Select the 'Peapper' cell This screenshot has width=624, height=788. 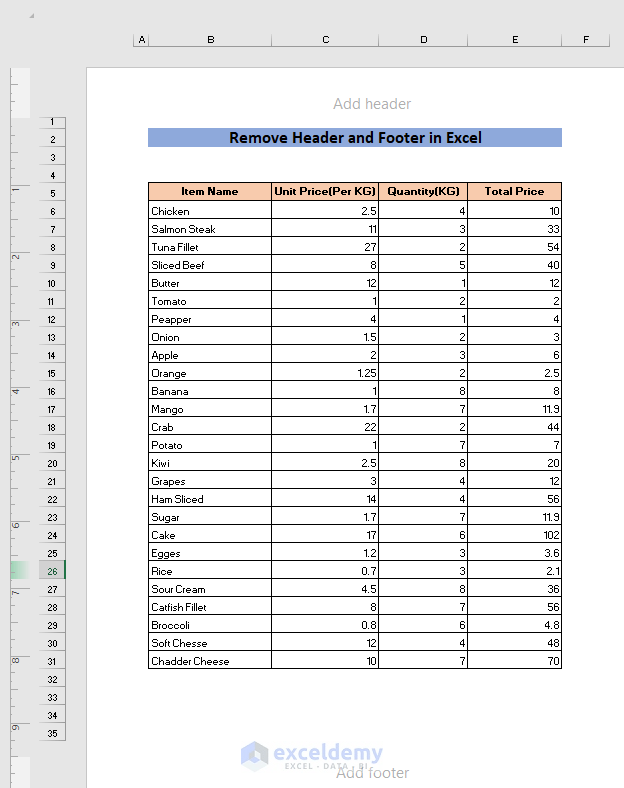[x=210, y=319]
